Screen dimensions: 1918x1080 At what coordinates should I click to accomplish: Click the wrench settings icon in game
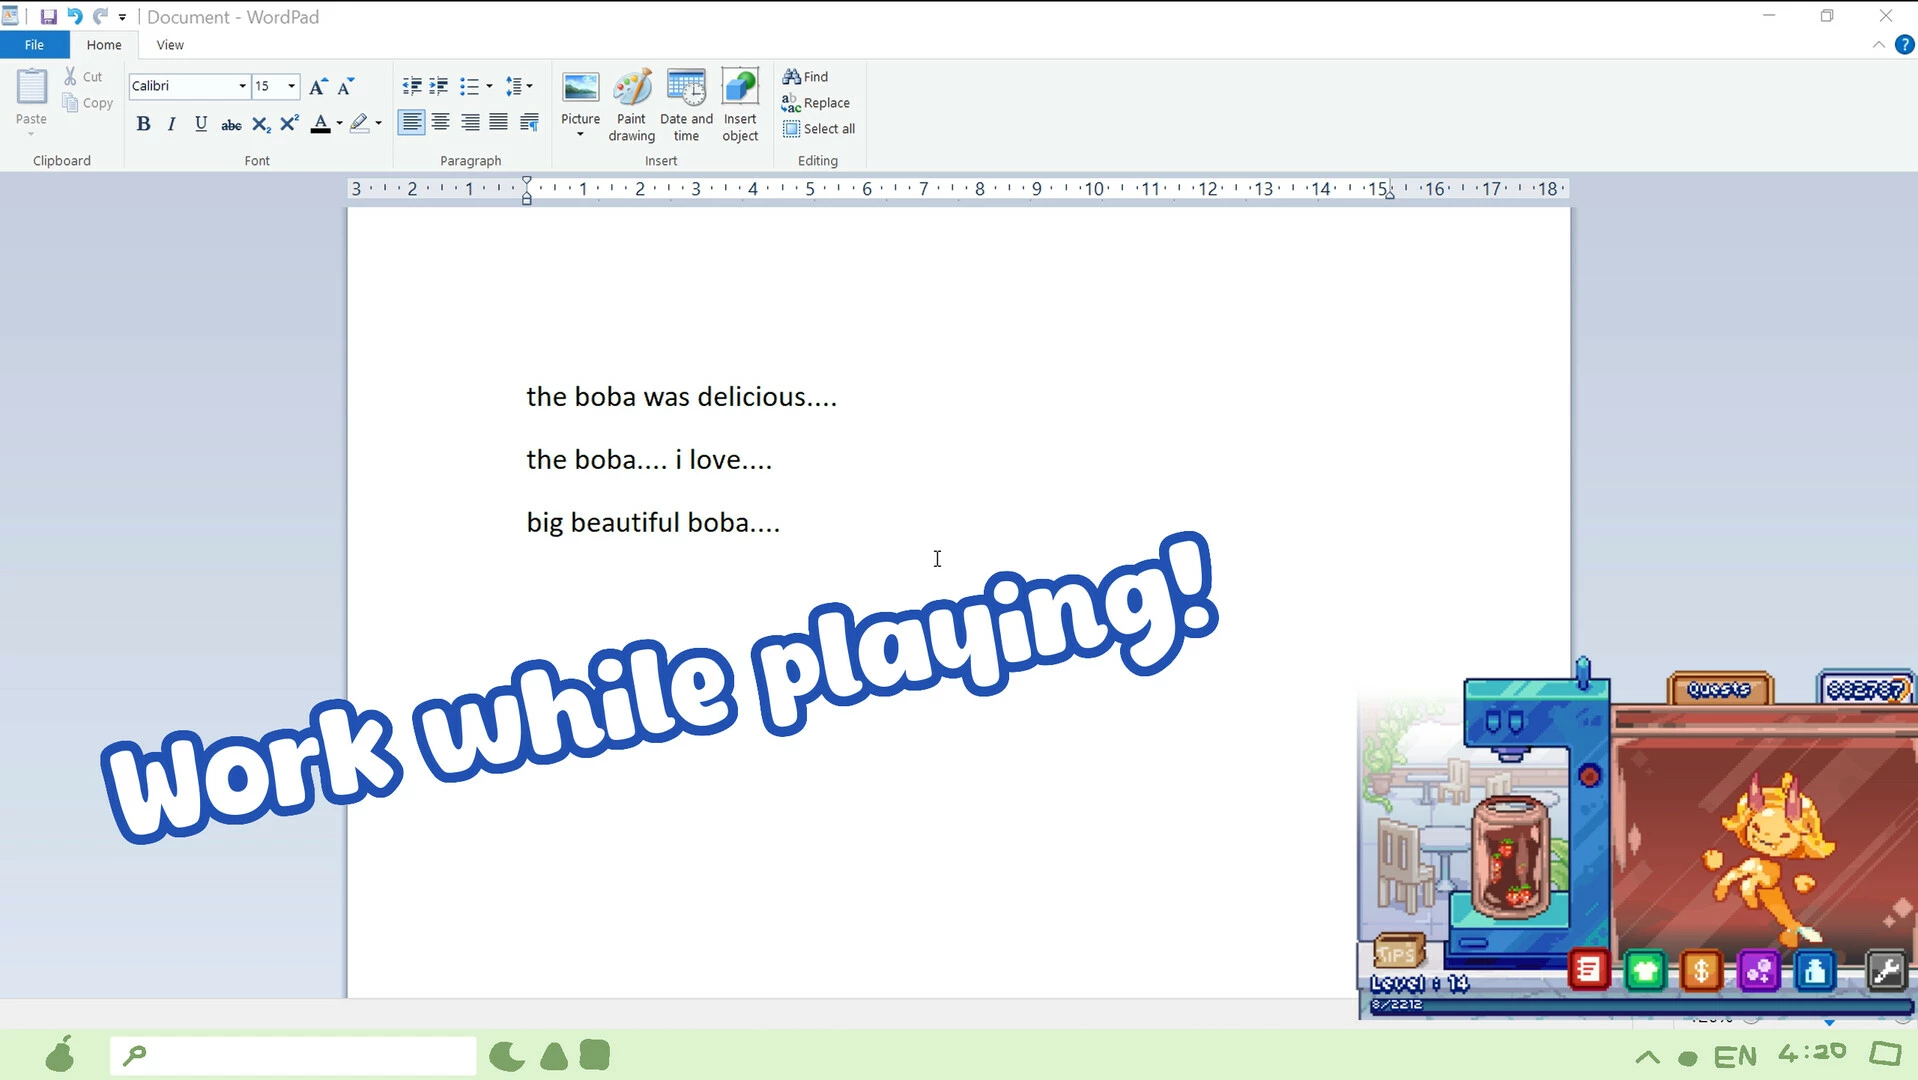point(1886,970)
